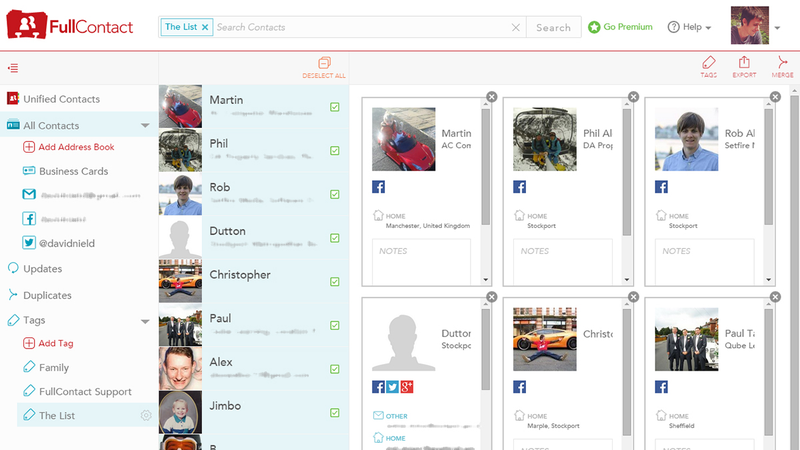The width and height of the screenshot is (800, 450).
Task: Remove the Rob card
Action: click(x=775, y=97)
